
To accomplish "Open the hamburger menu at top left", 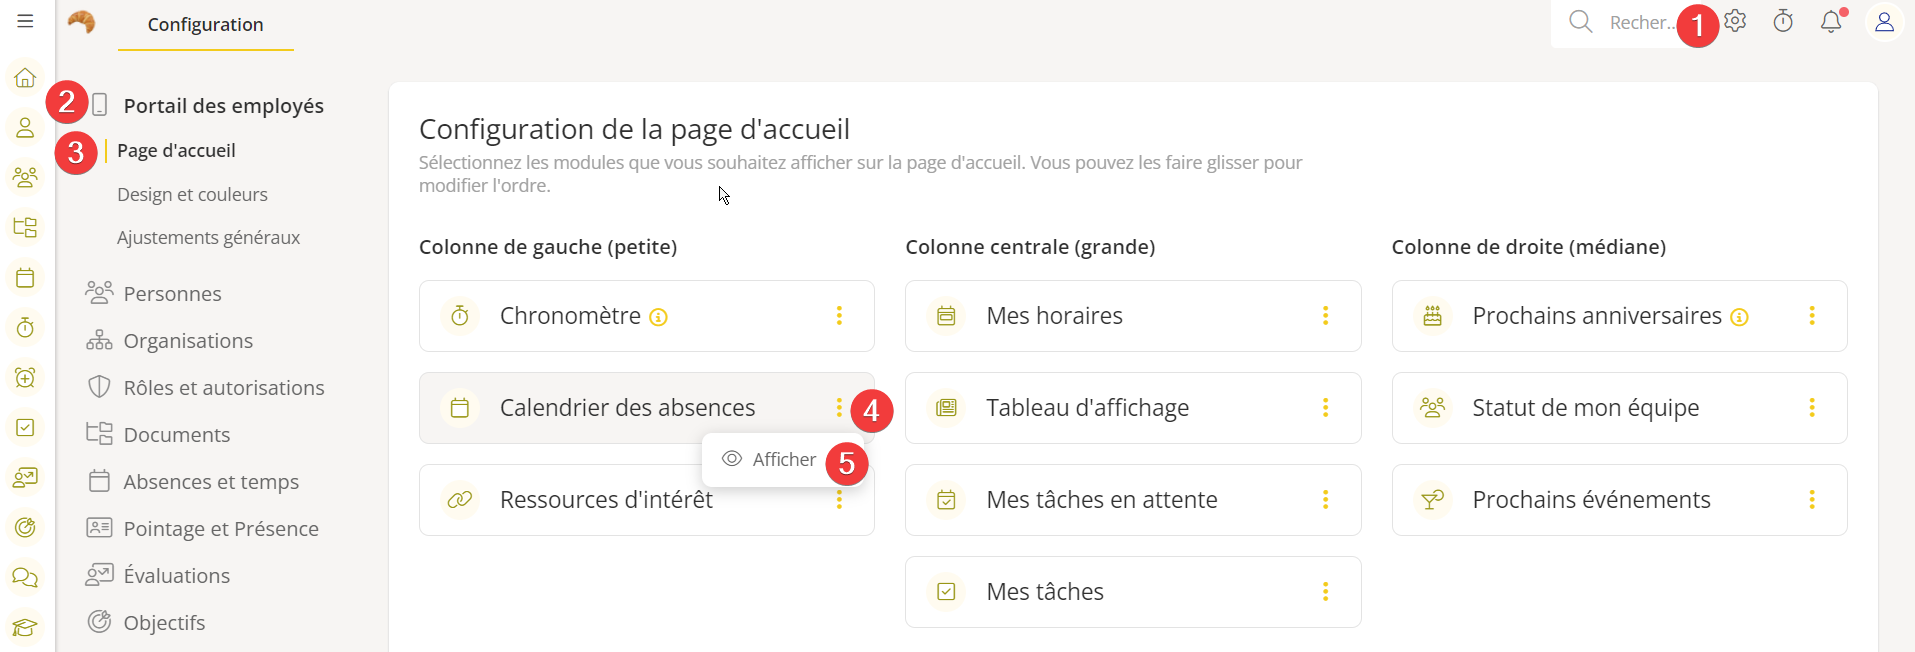I will click(x=25, y=21).
